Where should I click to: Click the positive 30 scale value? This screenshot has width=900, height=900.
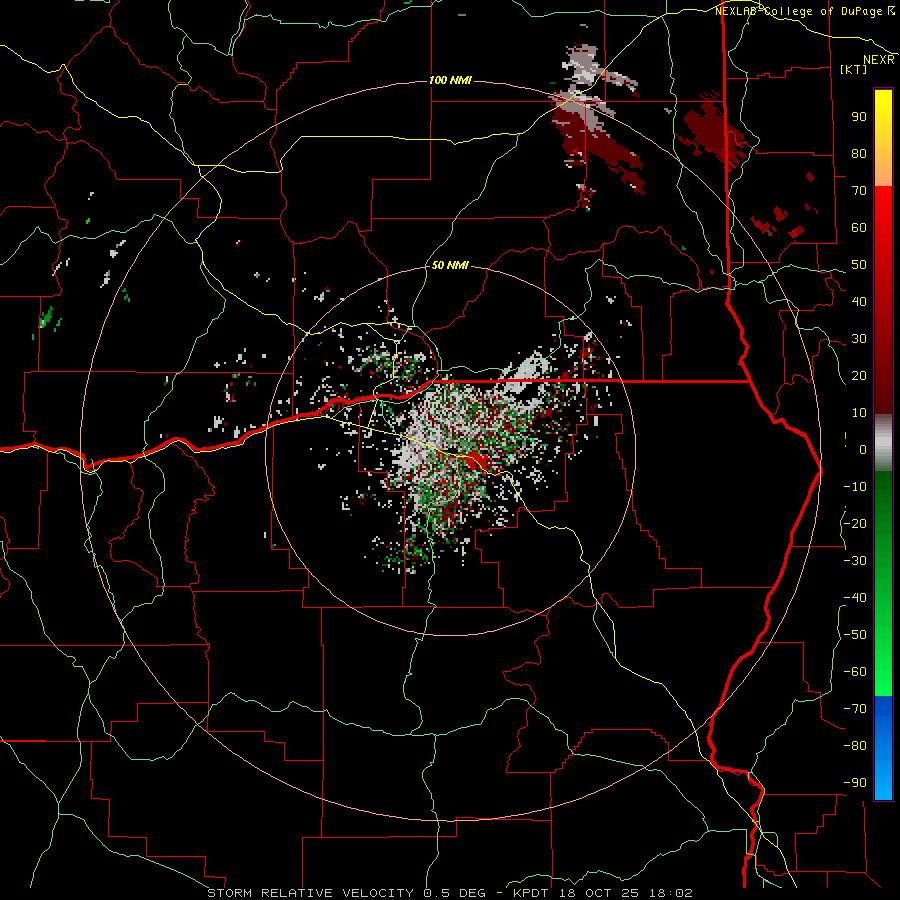click(859, 339)
